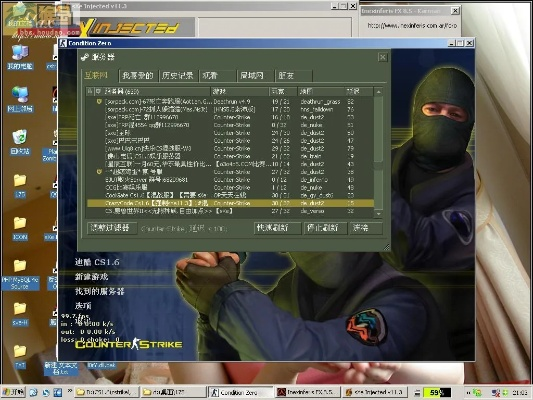Open the 历史记录 (History) tab
The height and width of the screenshot is (400, 533).
(x=178, y=75)
